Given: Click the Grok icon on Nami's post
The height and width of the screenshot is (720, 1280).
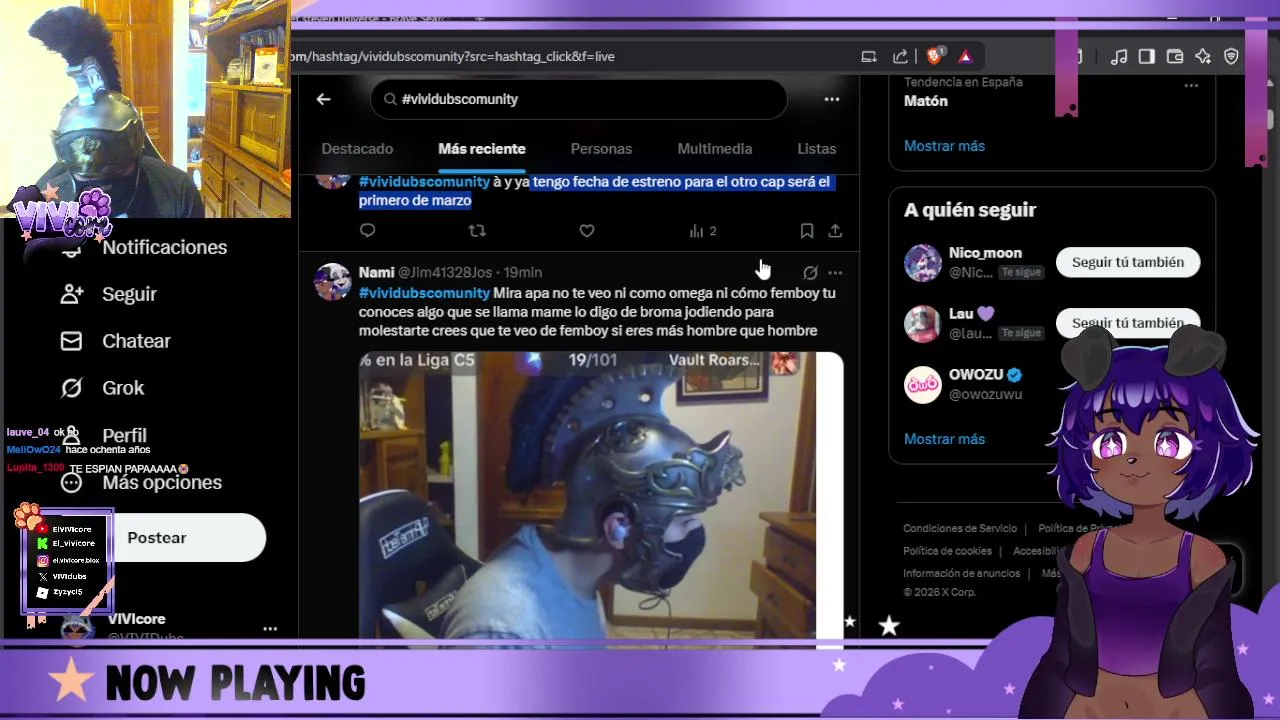Looking at the screenshot, I should [x=810, y=272].
